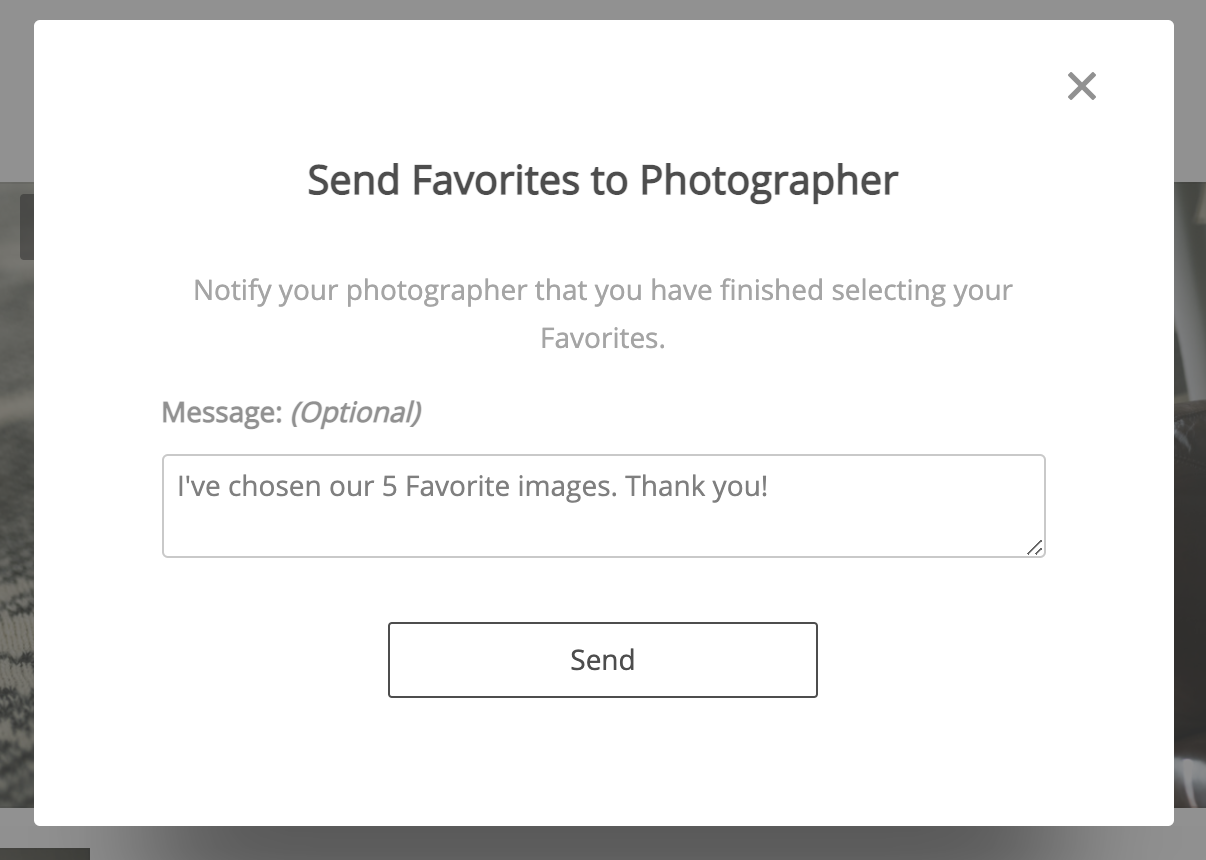Click the dark tab at bottom-left corner
The image size is (1206, 860).
coord(45,854)
